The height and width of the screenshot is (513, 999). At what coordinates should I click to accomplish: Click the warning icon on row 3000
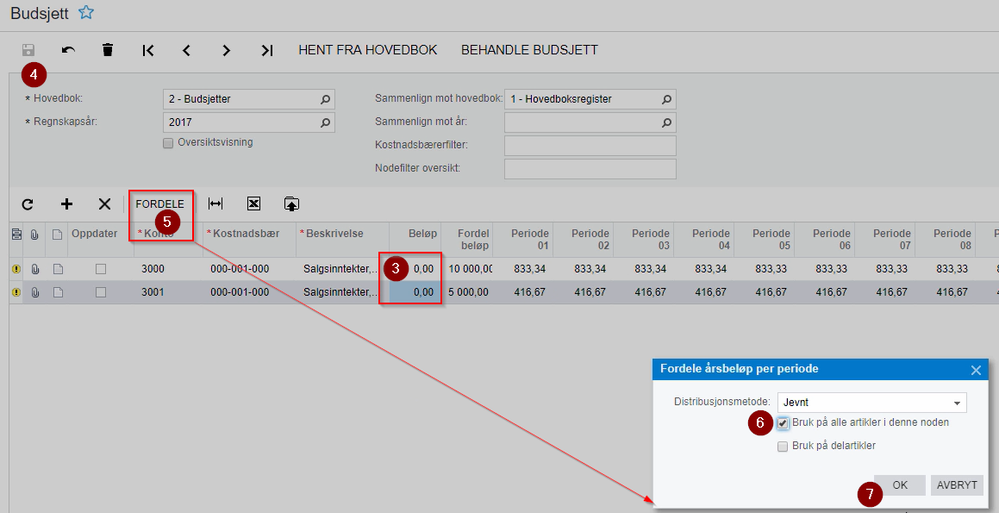17,270
